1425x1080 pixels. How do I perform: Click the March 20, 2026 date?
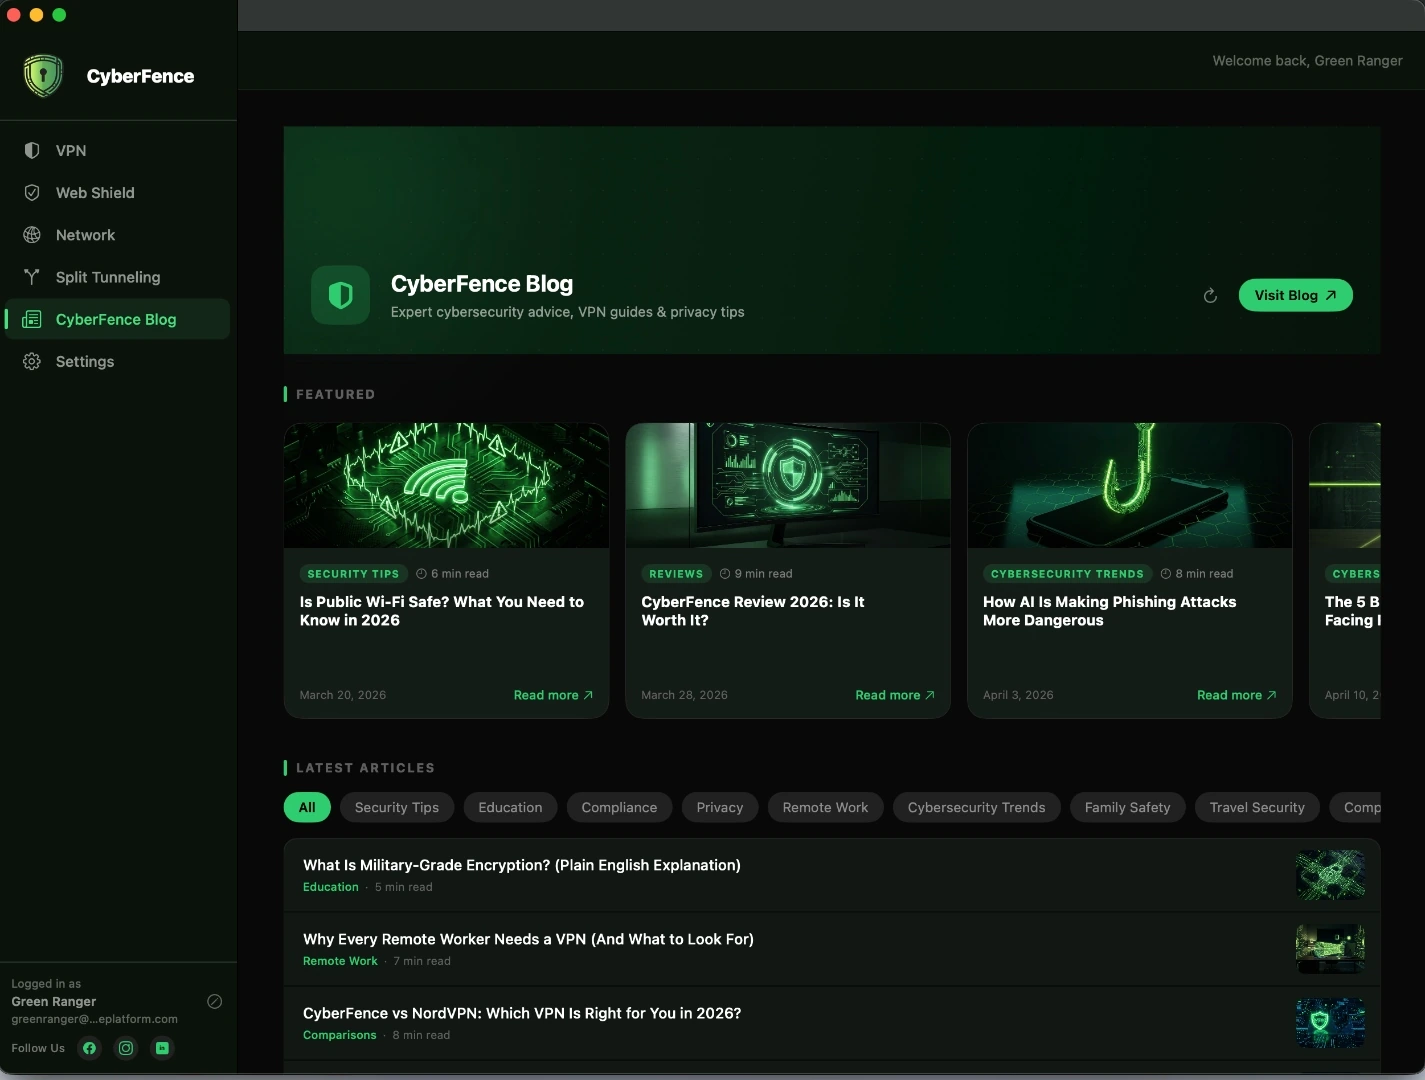tap(343, 695)
